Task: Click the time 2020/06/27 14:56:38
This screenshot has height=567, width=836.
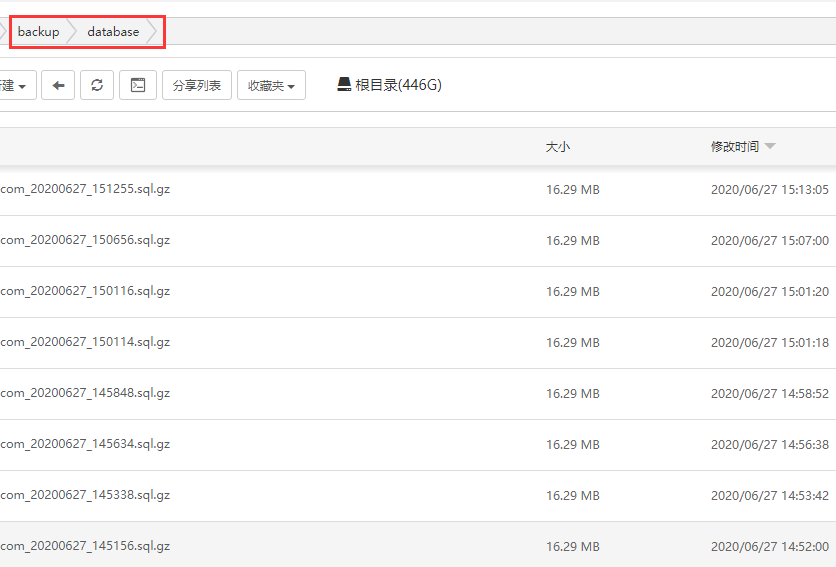Action: point(770,444)
